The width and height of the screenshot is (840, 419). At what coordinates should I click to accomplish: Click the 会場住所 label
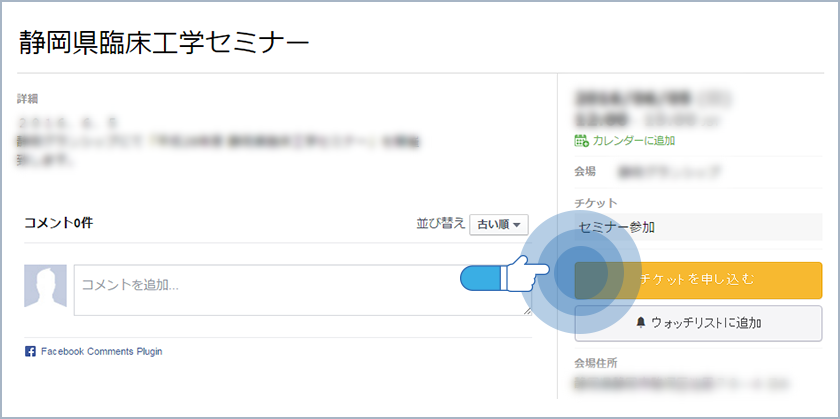(x=596, y=363)
